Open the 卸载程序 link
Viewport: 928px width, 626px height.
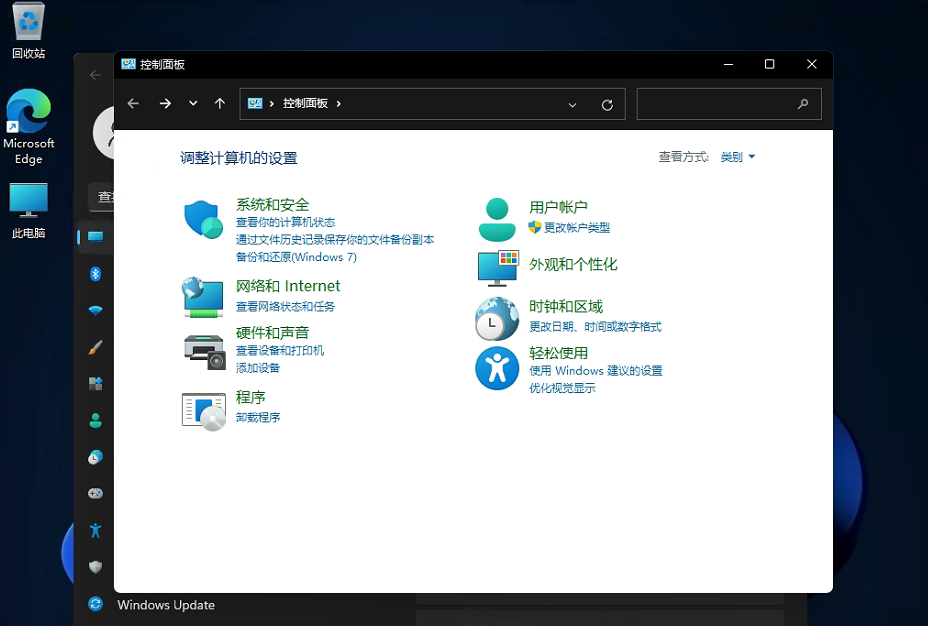pyautogui.click(x=258, y=417)
